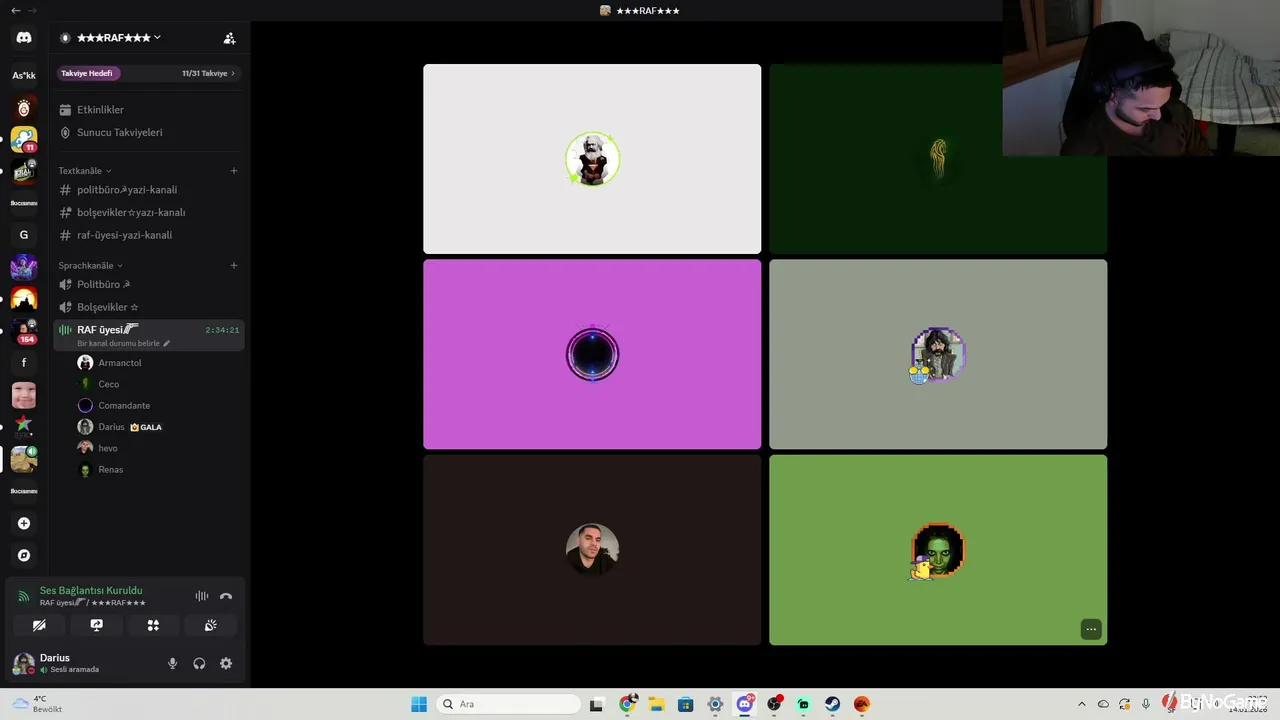1280x720 pixels.
Task: Select the Karl Marx avatar video tile
Action: click(x=592, y=159)
